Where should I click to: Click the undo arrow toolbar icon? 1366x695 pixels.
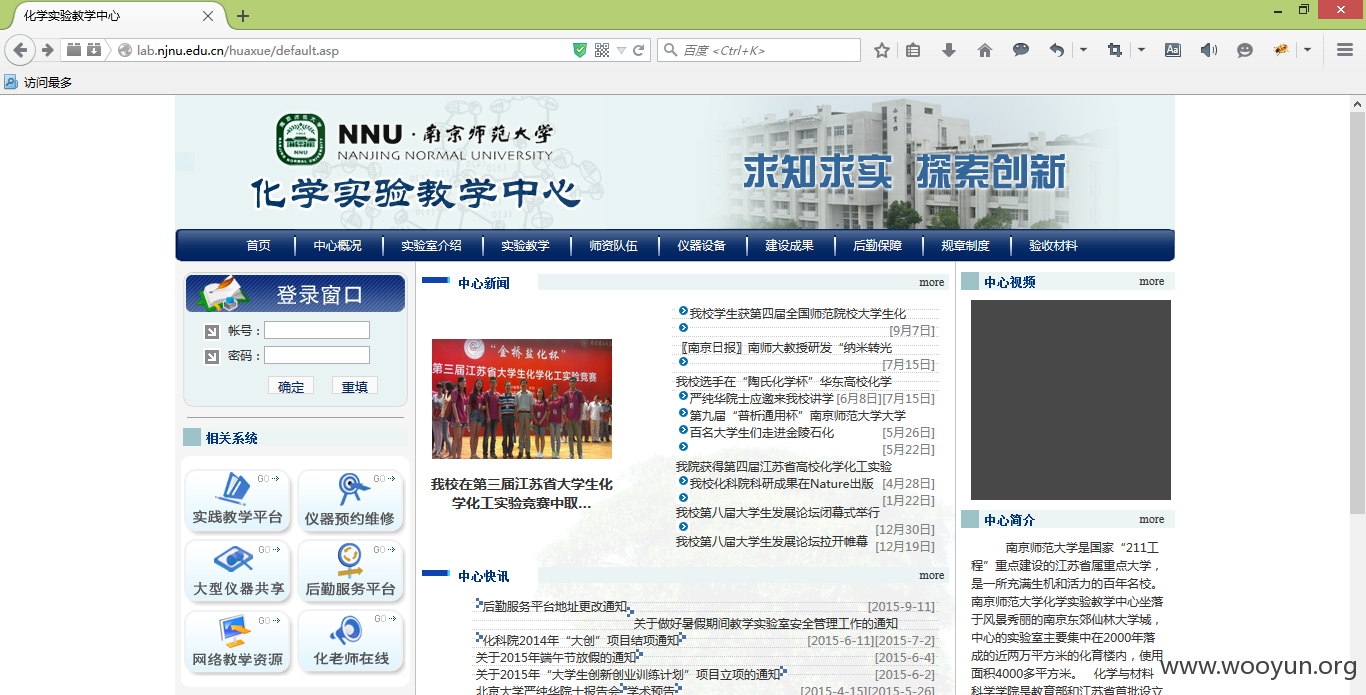pyautogui.click(x=1057, y=50)
